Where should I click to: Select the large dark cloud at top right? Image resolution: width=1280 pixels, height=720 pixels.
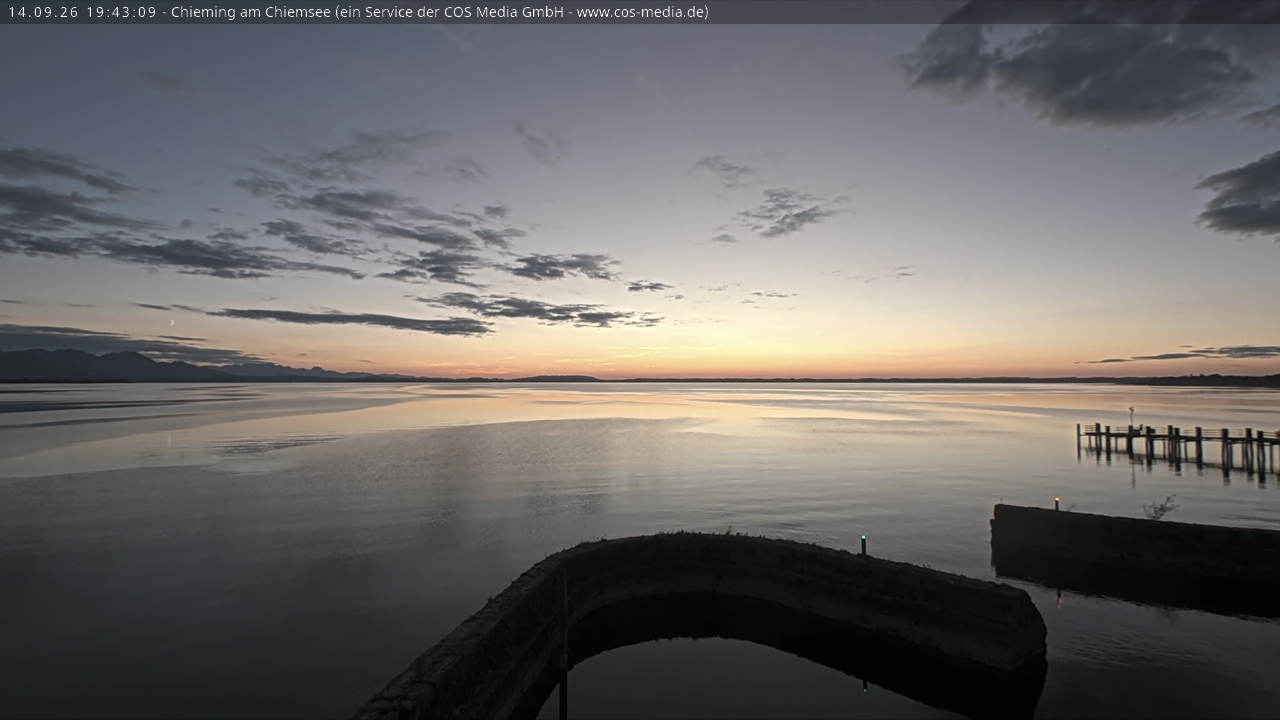point(1090,65)
